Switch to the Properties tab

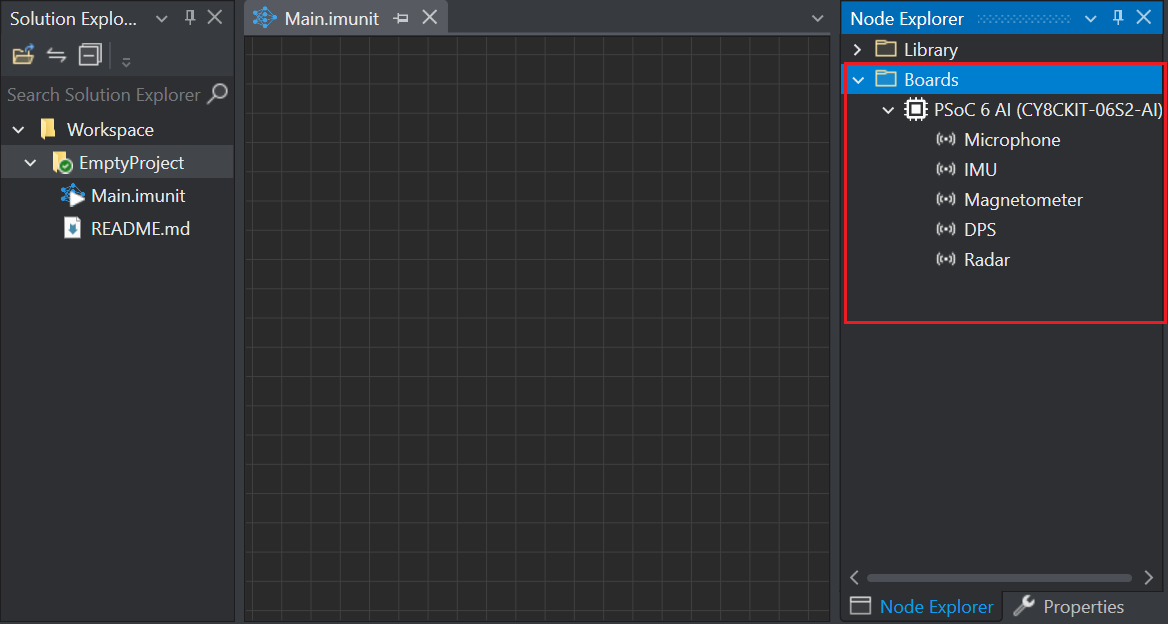[x=1069, y=607]
